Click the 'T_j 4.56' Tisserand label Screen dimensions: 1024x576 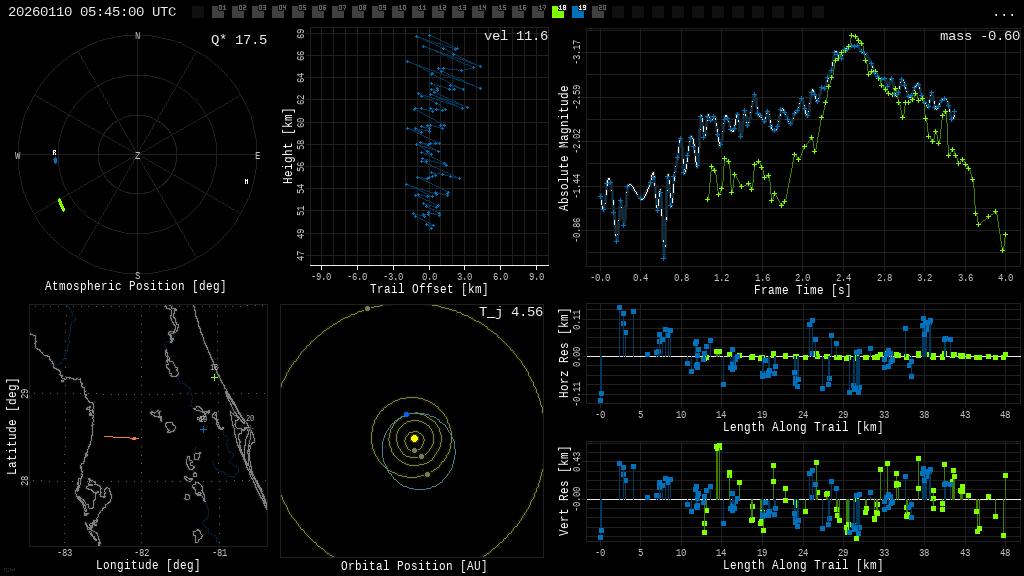[510, 313]
